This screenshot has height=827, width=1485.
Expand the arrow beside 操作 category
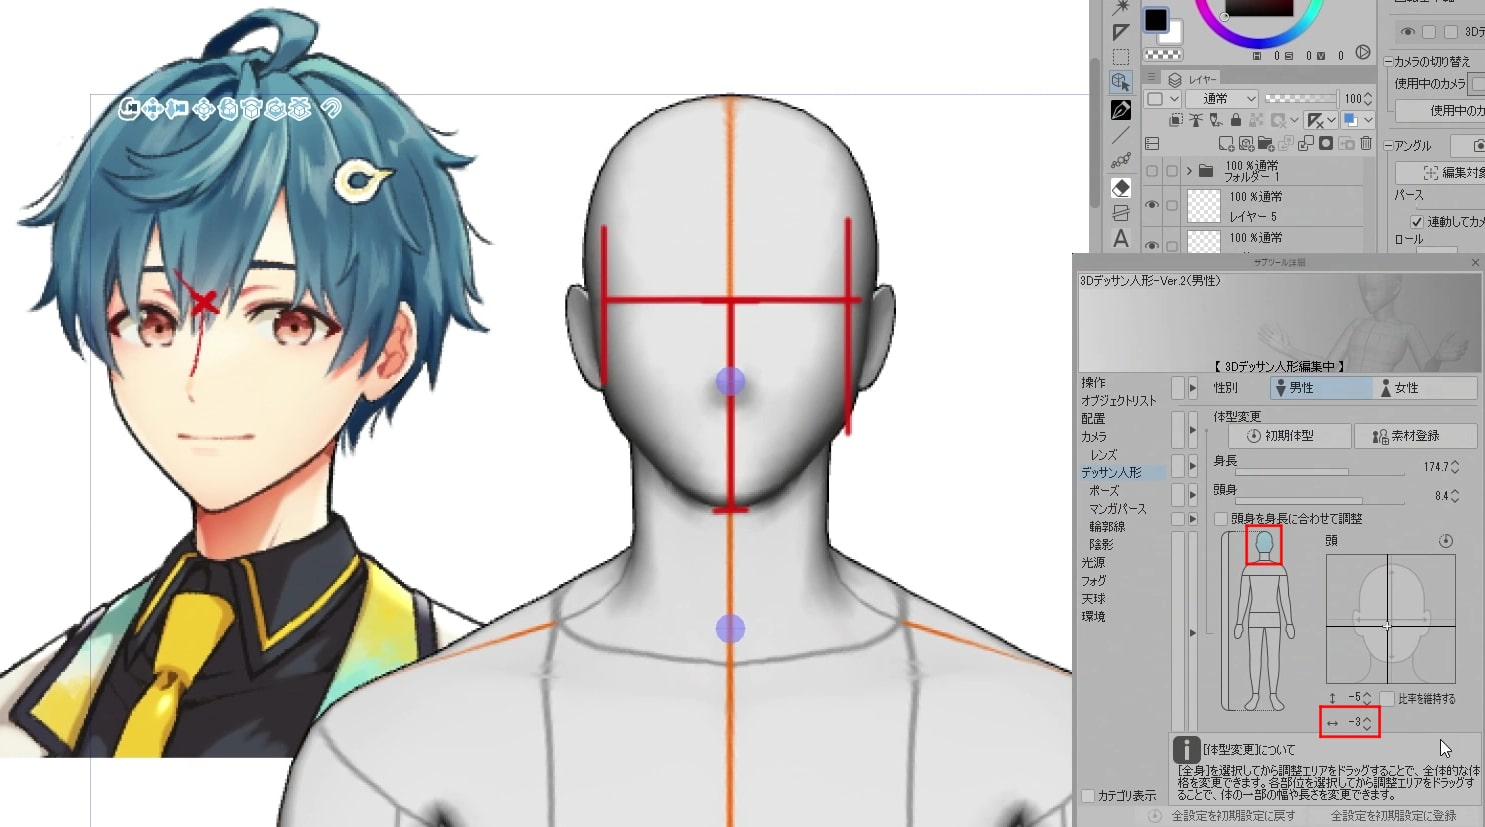1192,388
